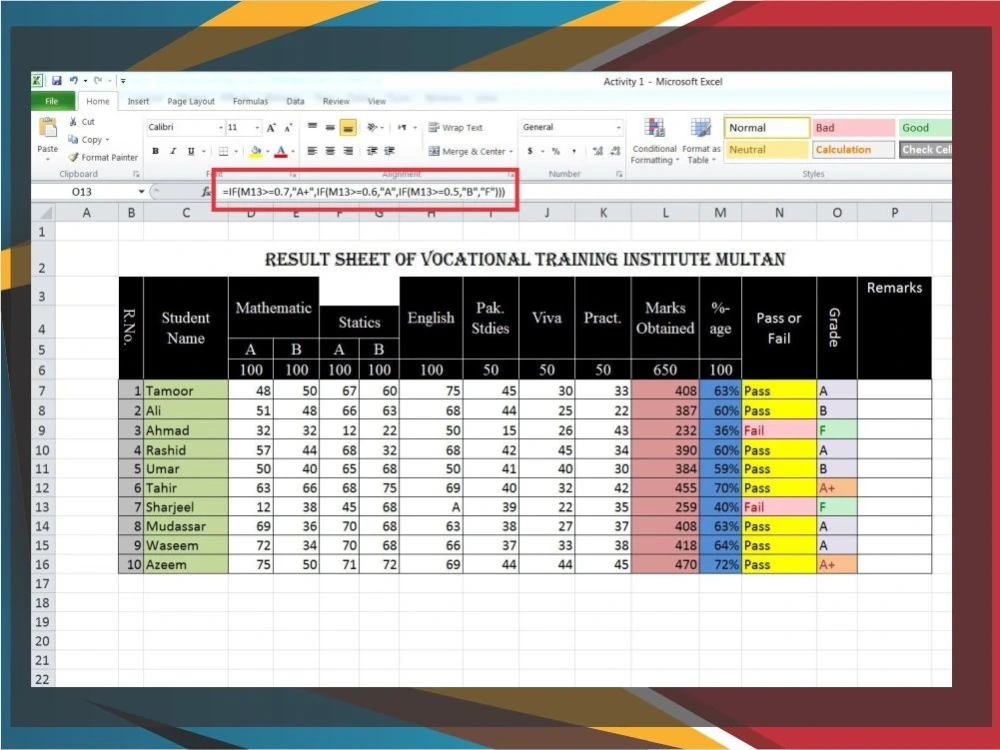The image size is (1000, 750).
Task: Select column M header
Action: coord(720,213)
